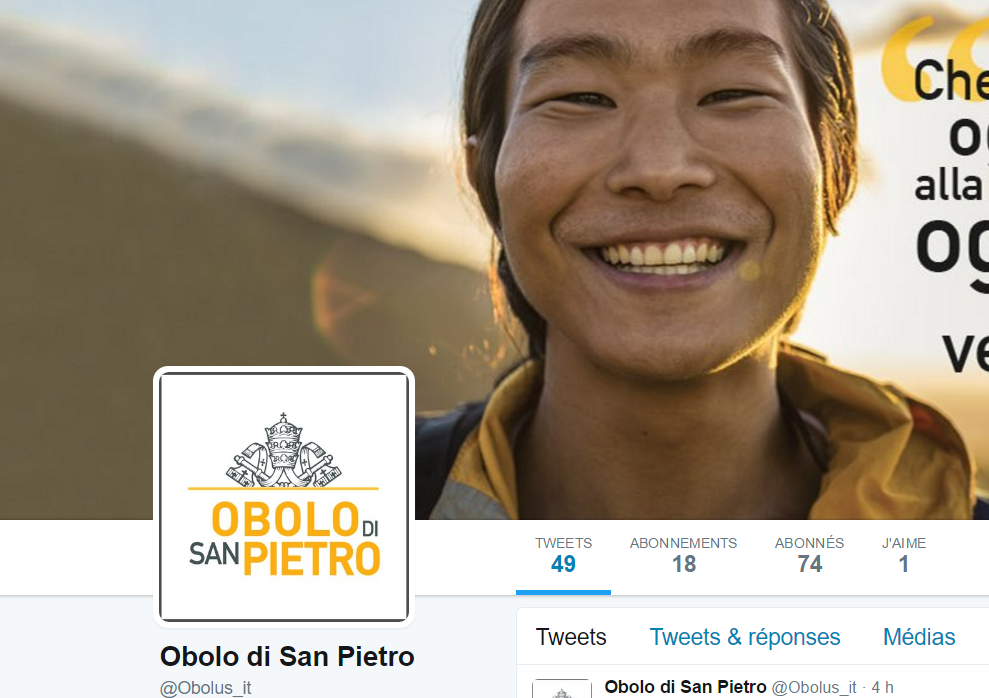Viewport: 989px width, 698px height.
Task: Click the orange OBOLO text in logo
Action: tap(285, 520)
